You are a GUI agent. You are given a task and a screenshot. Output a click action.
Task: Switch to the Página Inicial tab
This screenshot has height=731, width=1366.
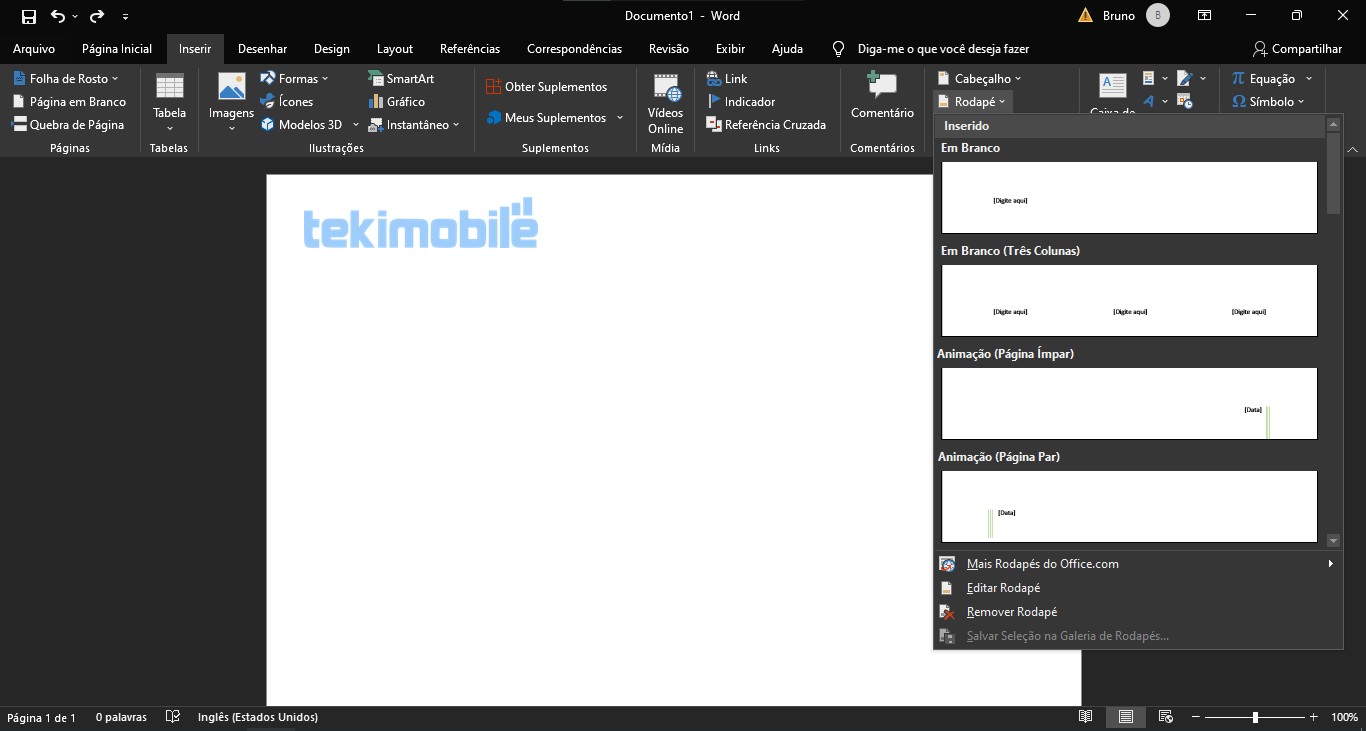coord(117,48)
